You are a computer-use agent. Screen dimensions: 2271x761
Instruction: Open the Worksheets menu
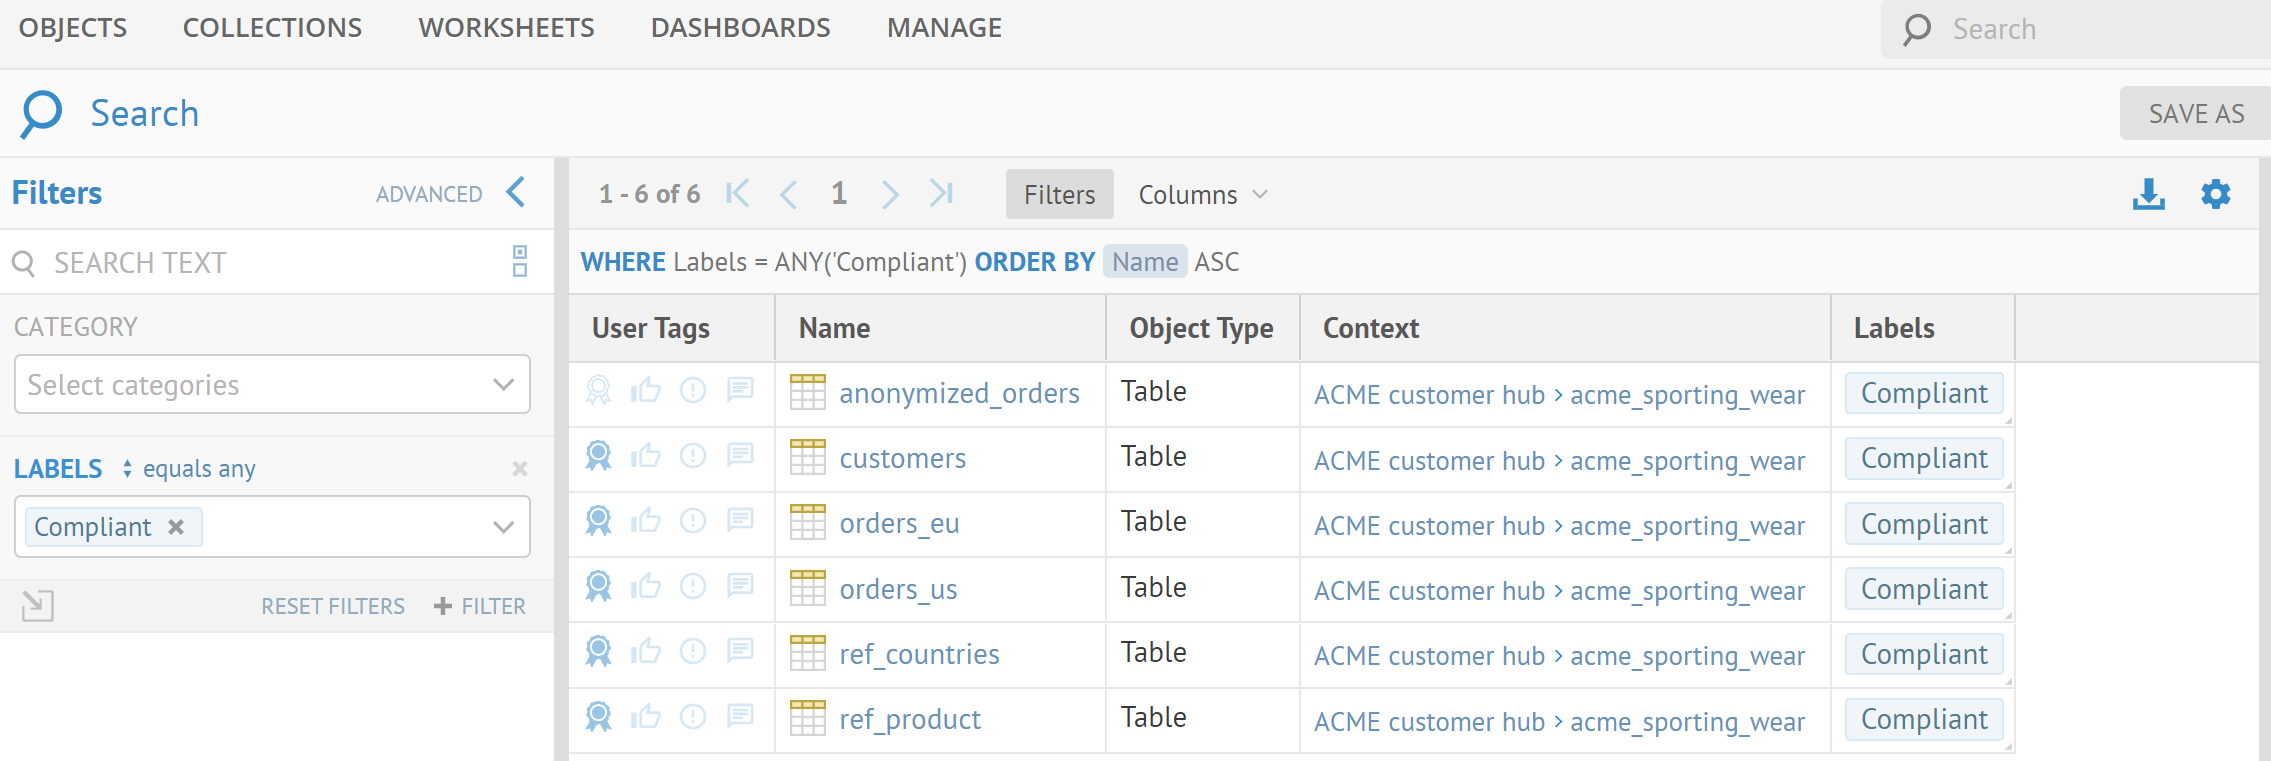click(506, 28)
